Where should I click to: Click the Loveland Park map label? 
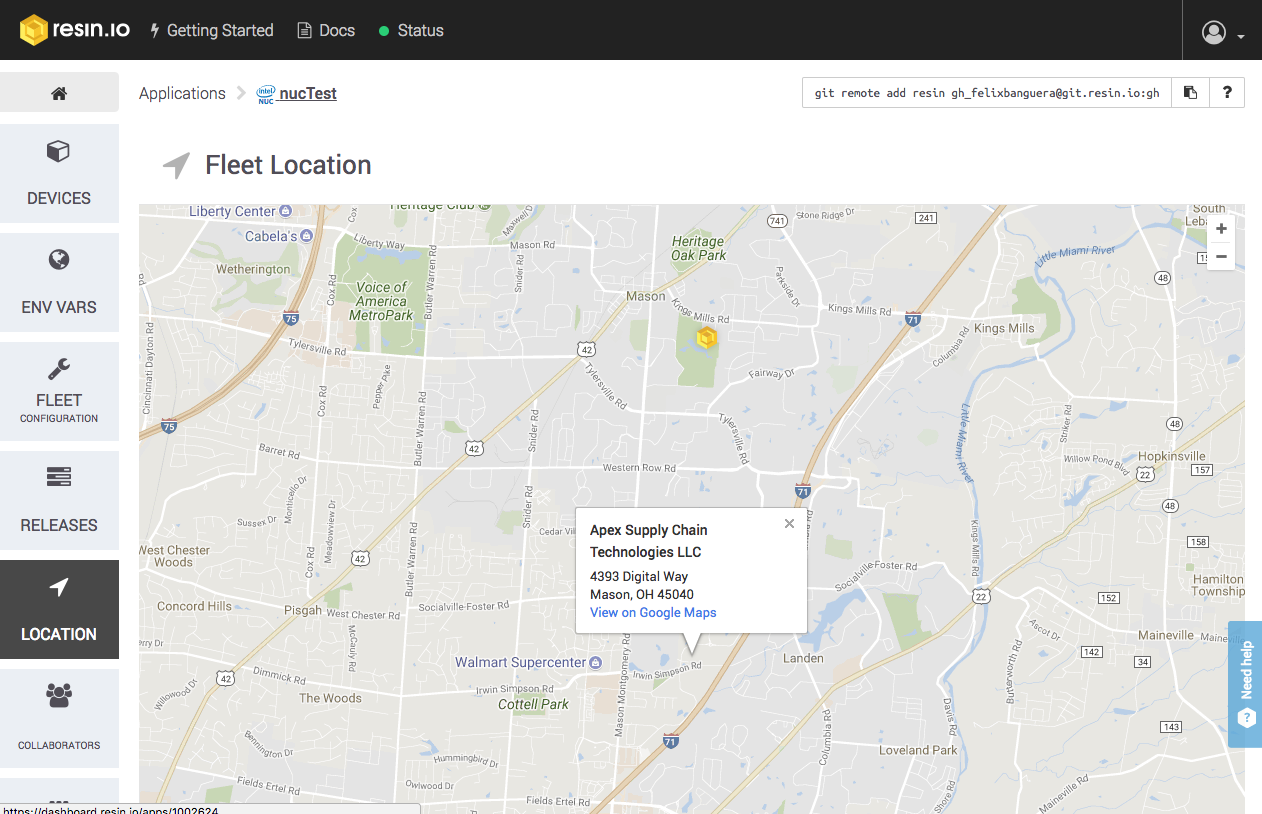tap(918, 750)
